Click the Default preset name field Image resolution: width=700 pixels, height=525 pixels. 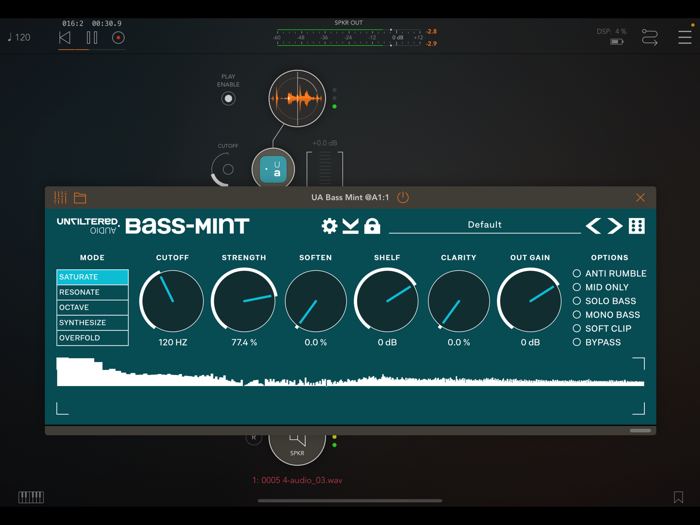pyautogui.click(x=484, y=225)
